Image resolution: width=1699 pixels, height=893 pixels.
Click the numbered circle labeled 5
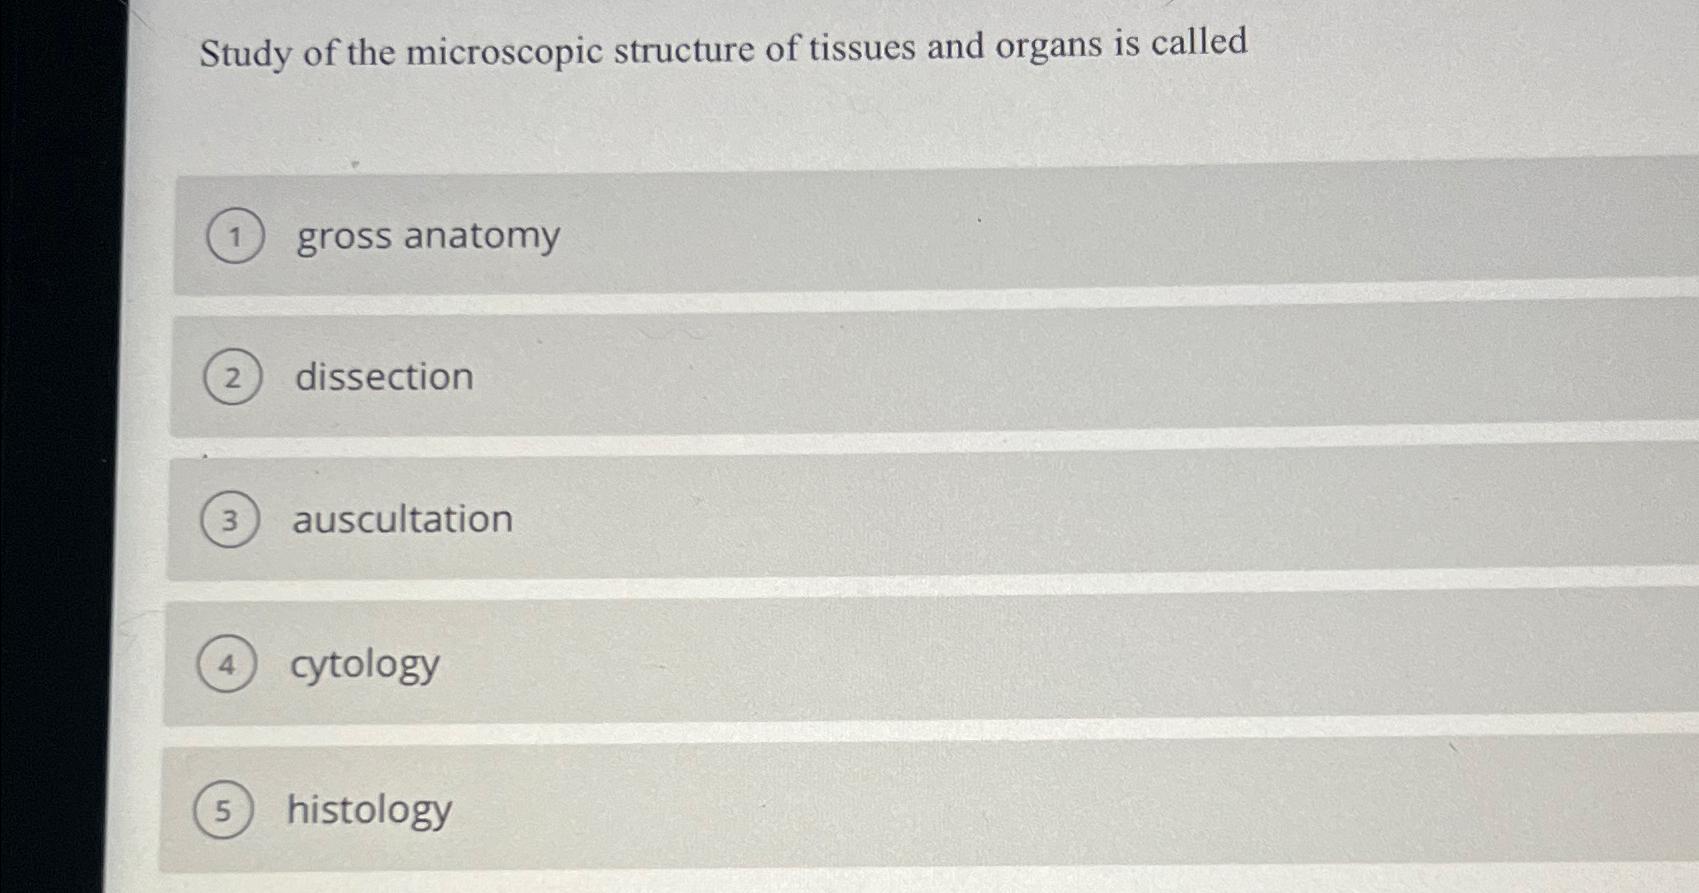pyautogui.click(x=224, y=812)
